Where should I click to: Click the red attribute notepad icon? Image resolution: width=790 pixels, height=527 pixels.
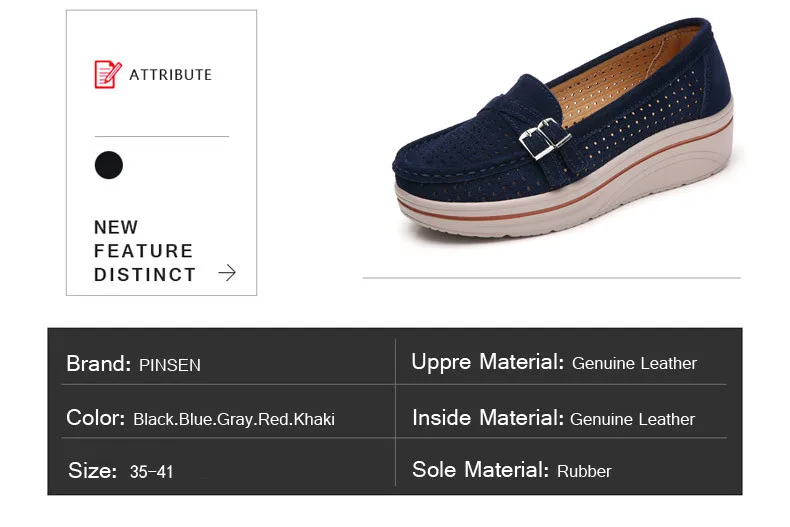point(108,75)
